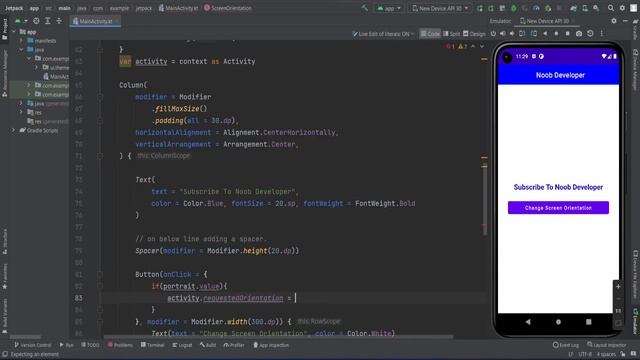
Task: Click the hammer Make Project icon
Action: click(x=364, y=8)
